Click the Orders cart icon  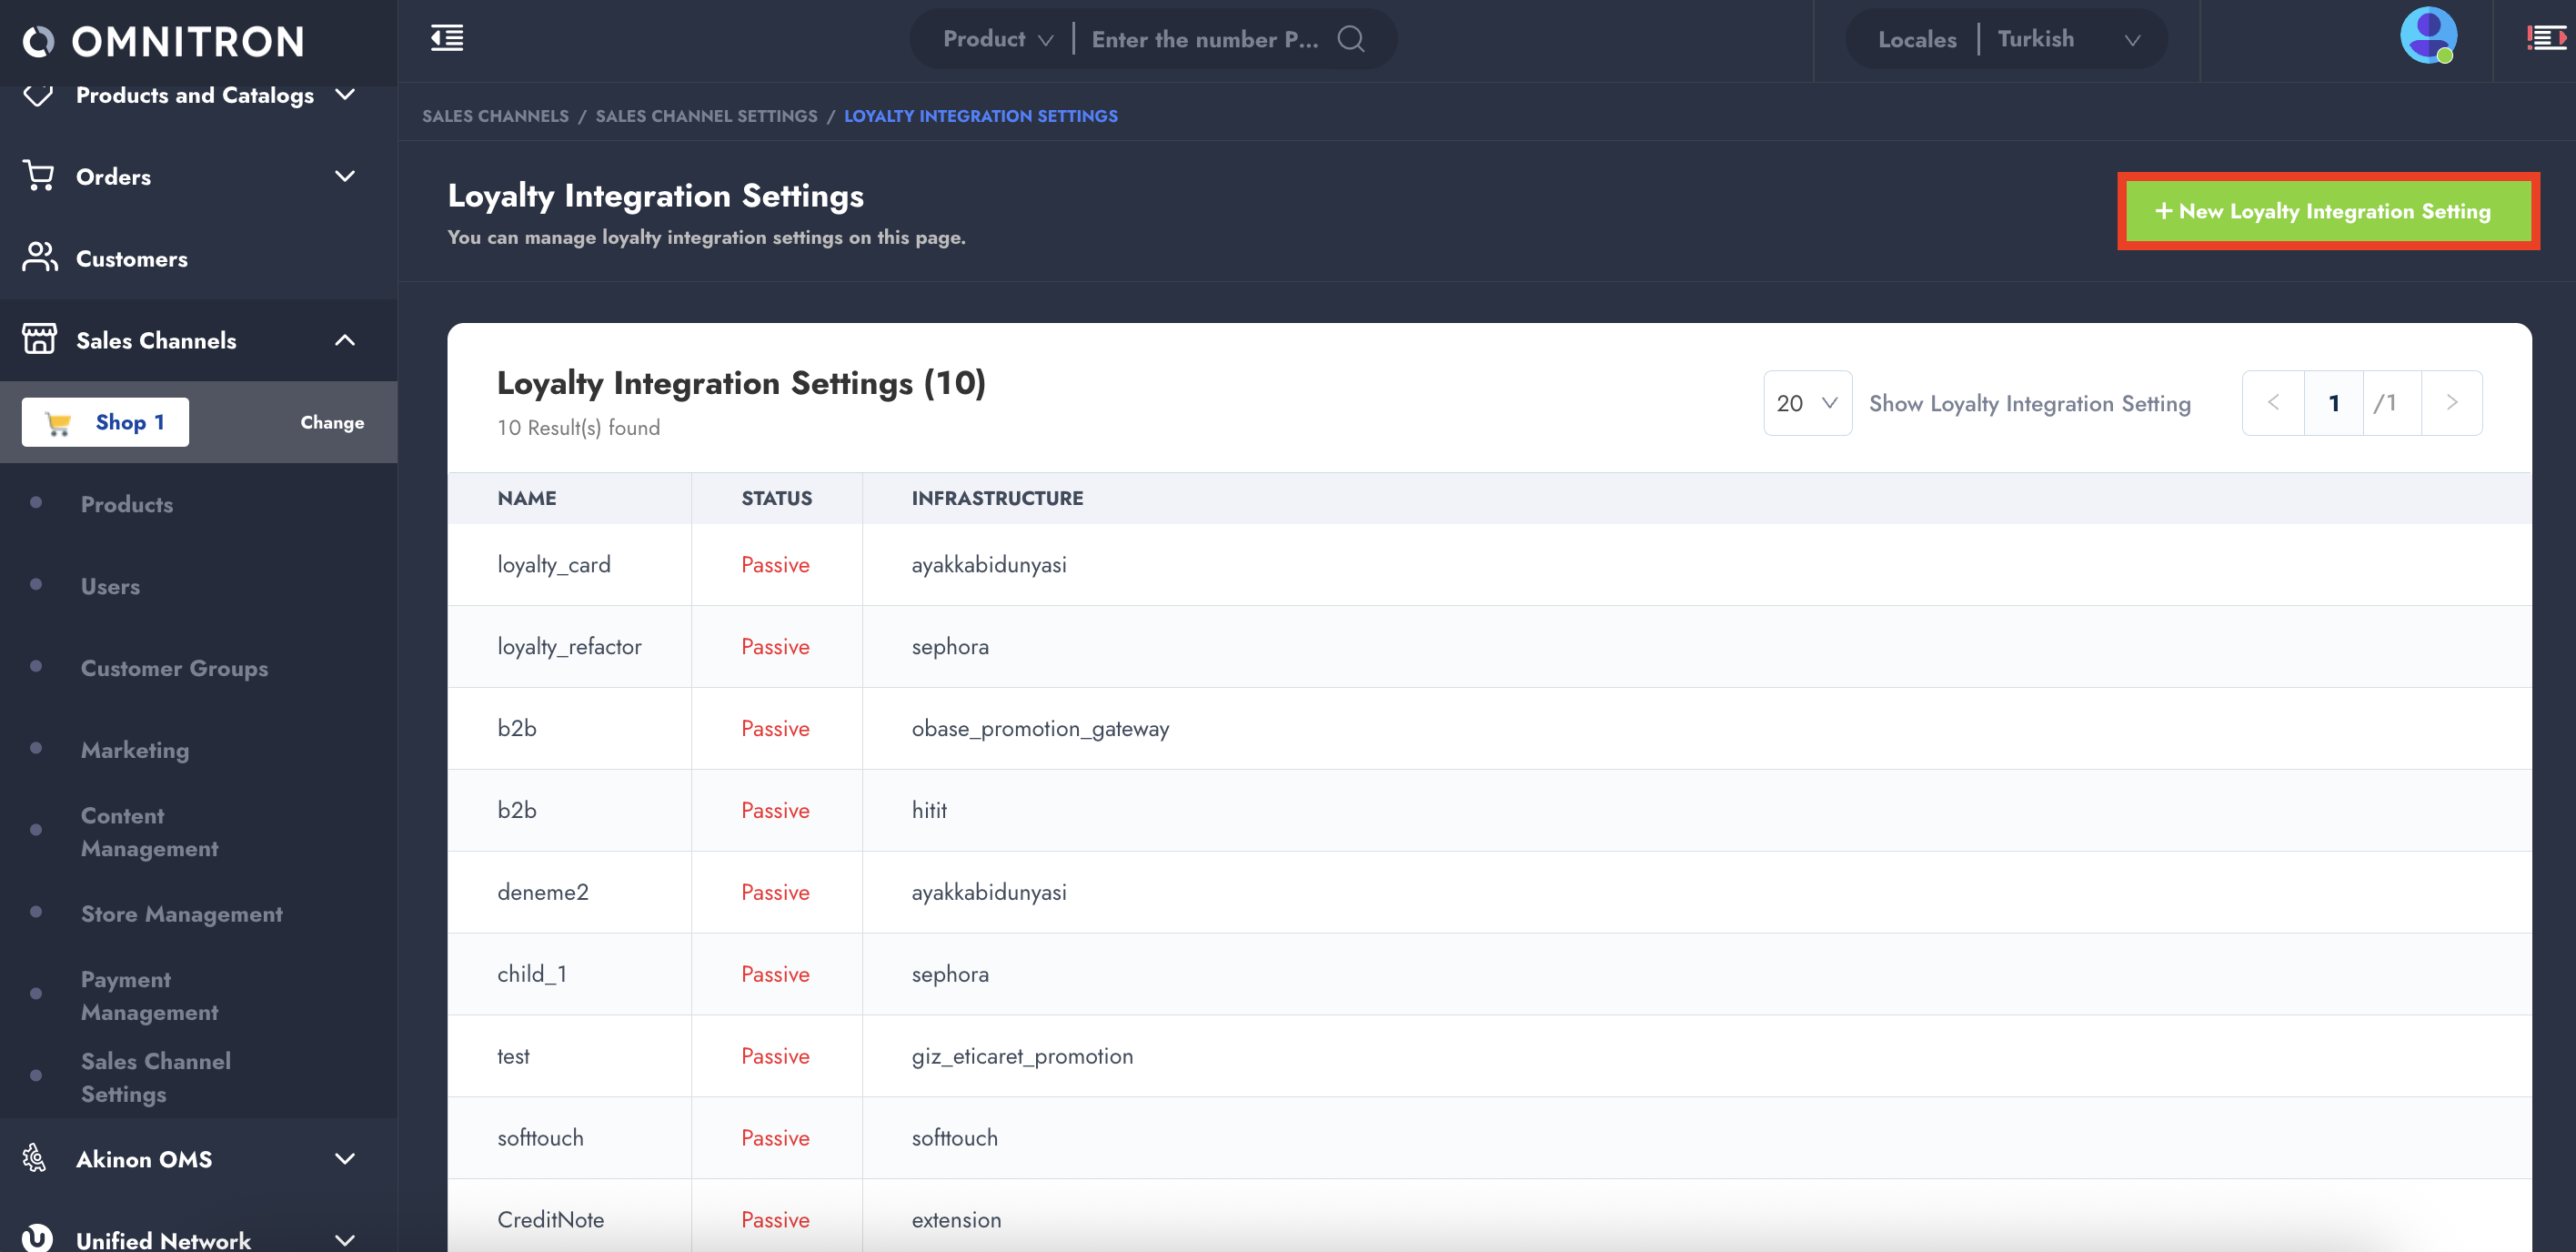click(38, 176)
